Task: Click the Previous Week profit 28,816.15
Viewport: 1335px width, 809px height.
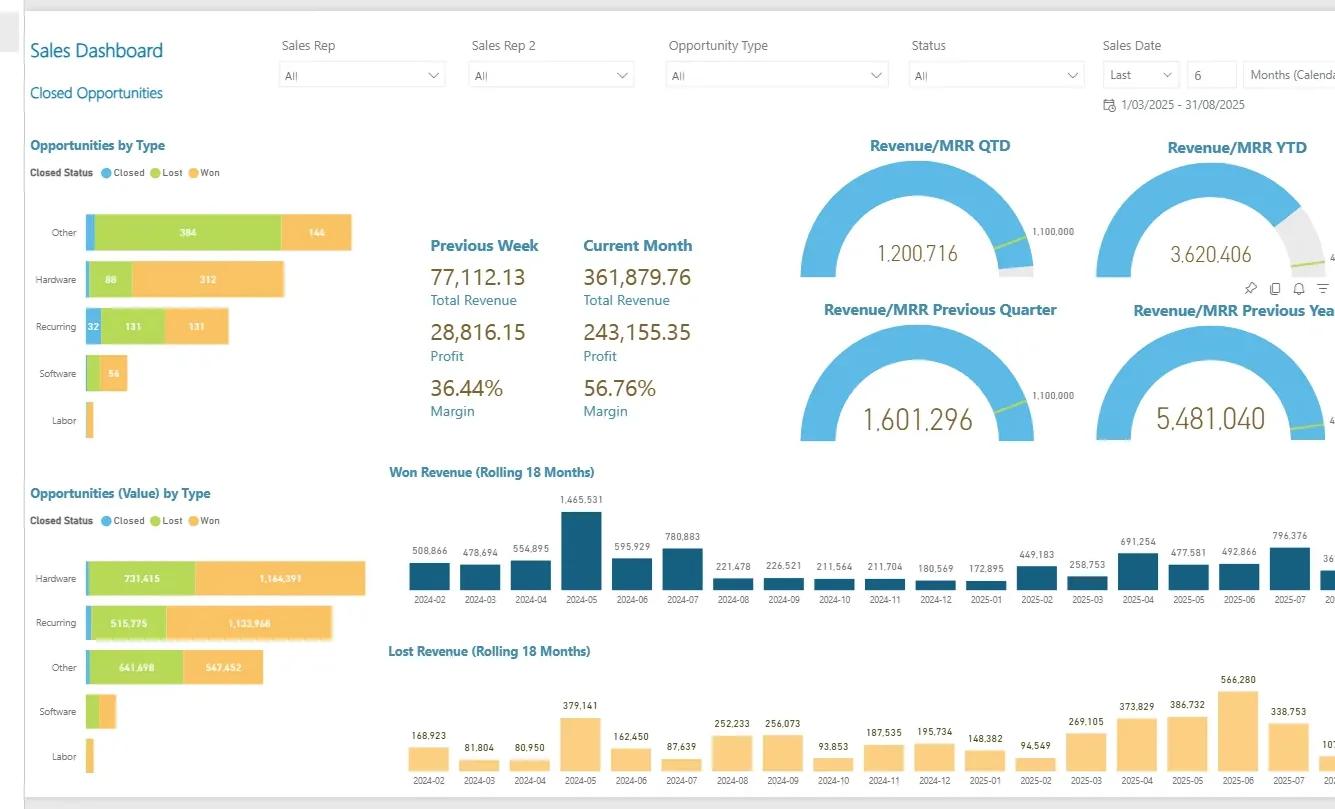Action: click(478, 332)
